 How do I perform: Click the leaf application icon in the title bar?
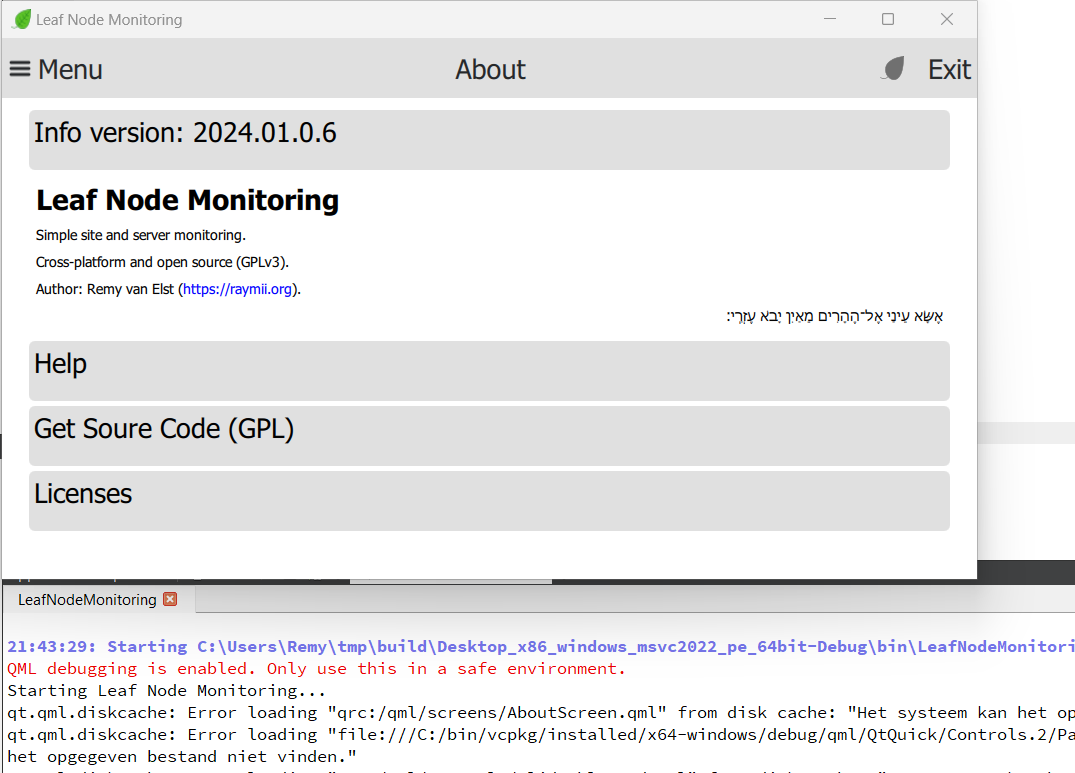[20, 18]
